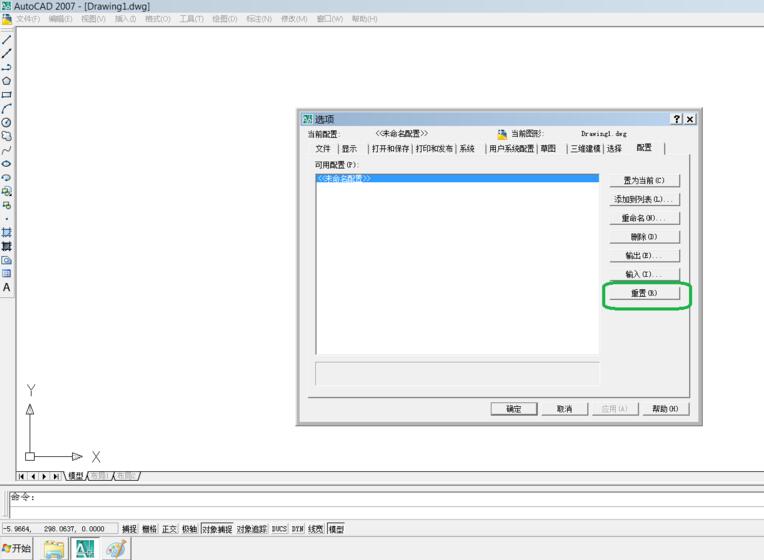This screenshot has height=560, width=764.
Task: Click 取消 button in 选项 dialog
Action: click(x=564, y=409)
